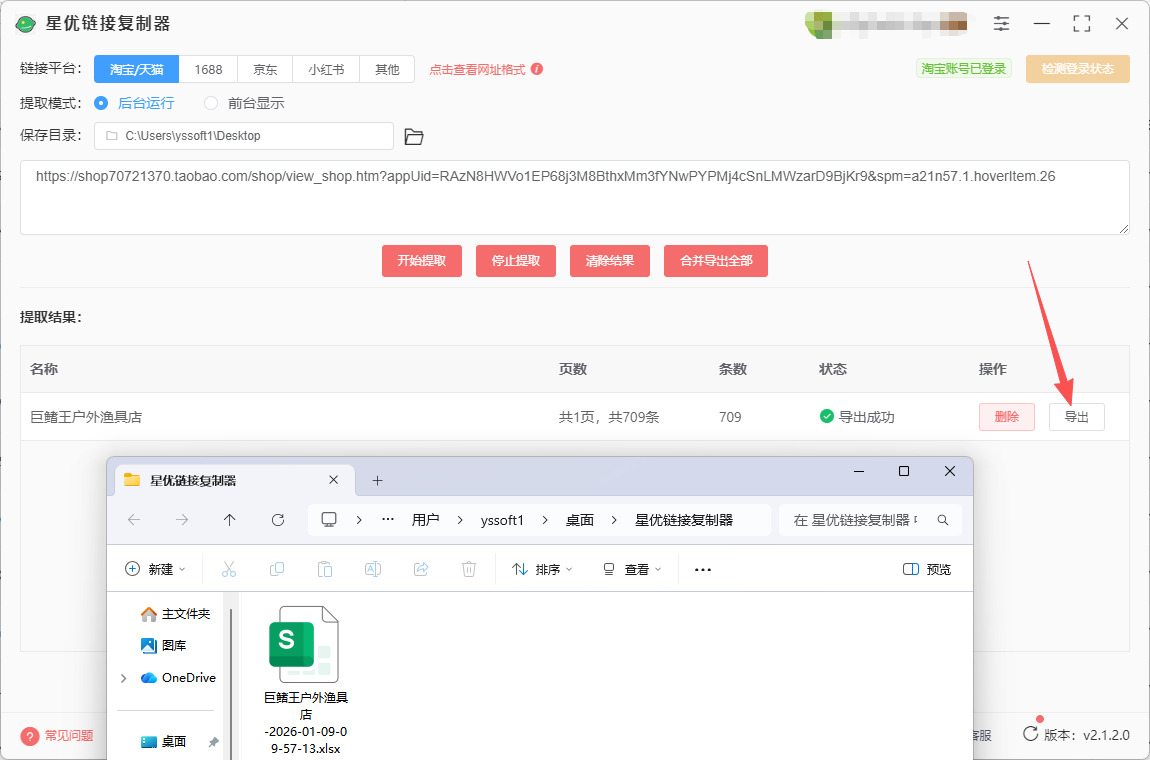Close the 星优链接复制器 Explorer tab
This screenshot has height=760, width=1150.
click(x=333, y=480)
